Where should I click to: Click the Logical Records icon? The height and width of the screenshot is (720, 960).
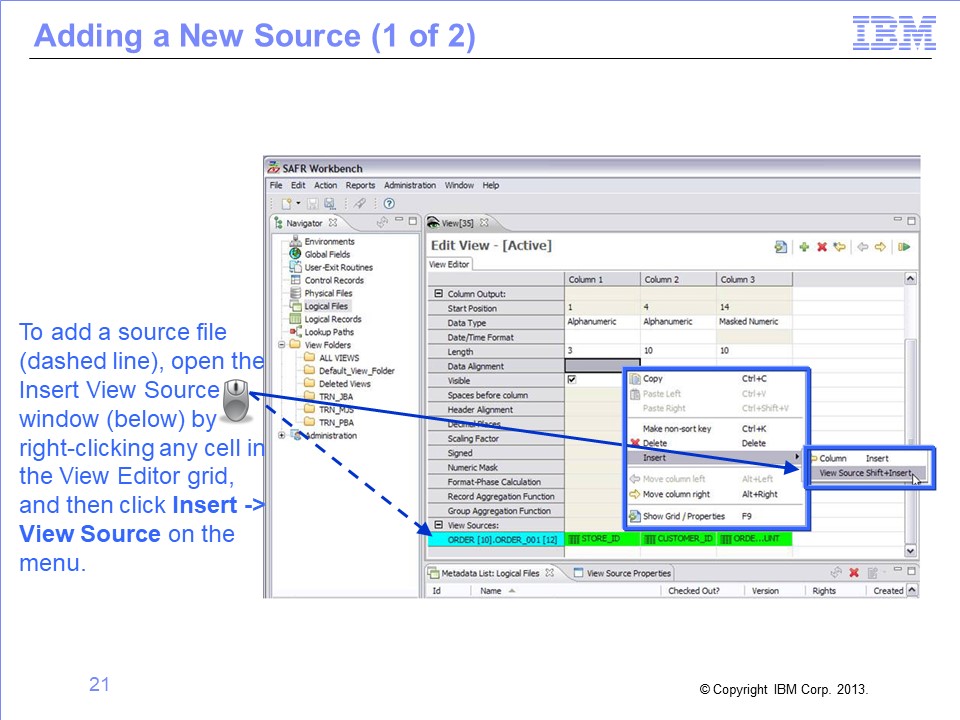point(295,319)
